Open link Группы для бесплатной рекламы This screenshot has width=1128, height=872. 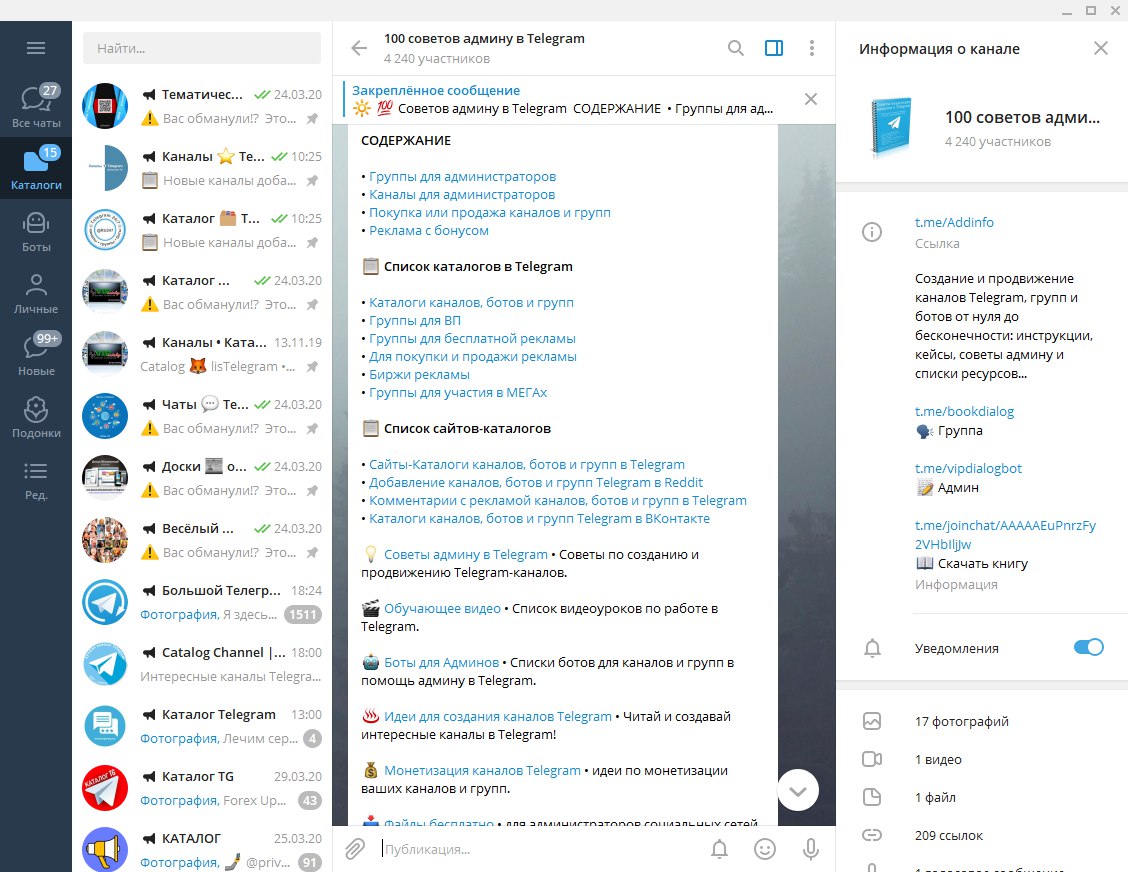tap(472, 338)
